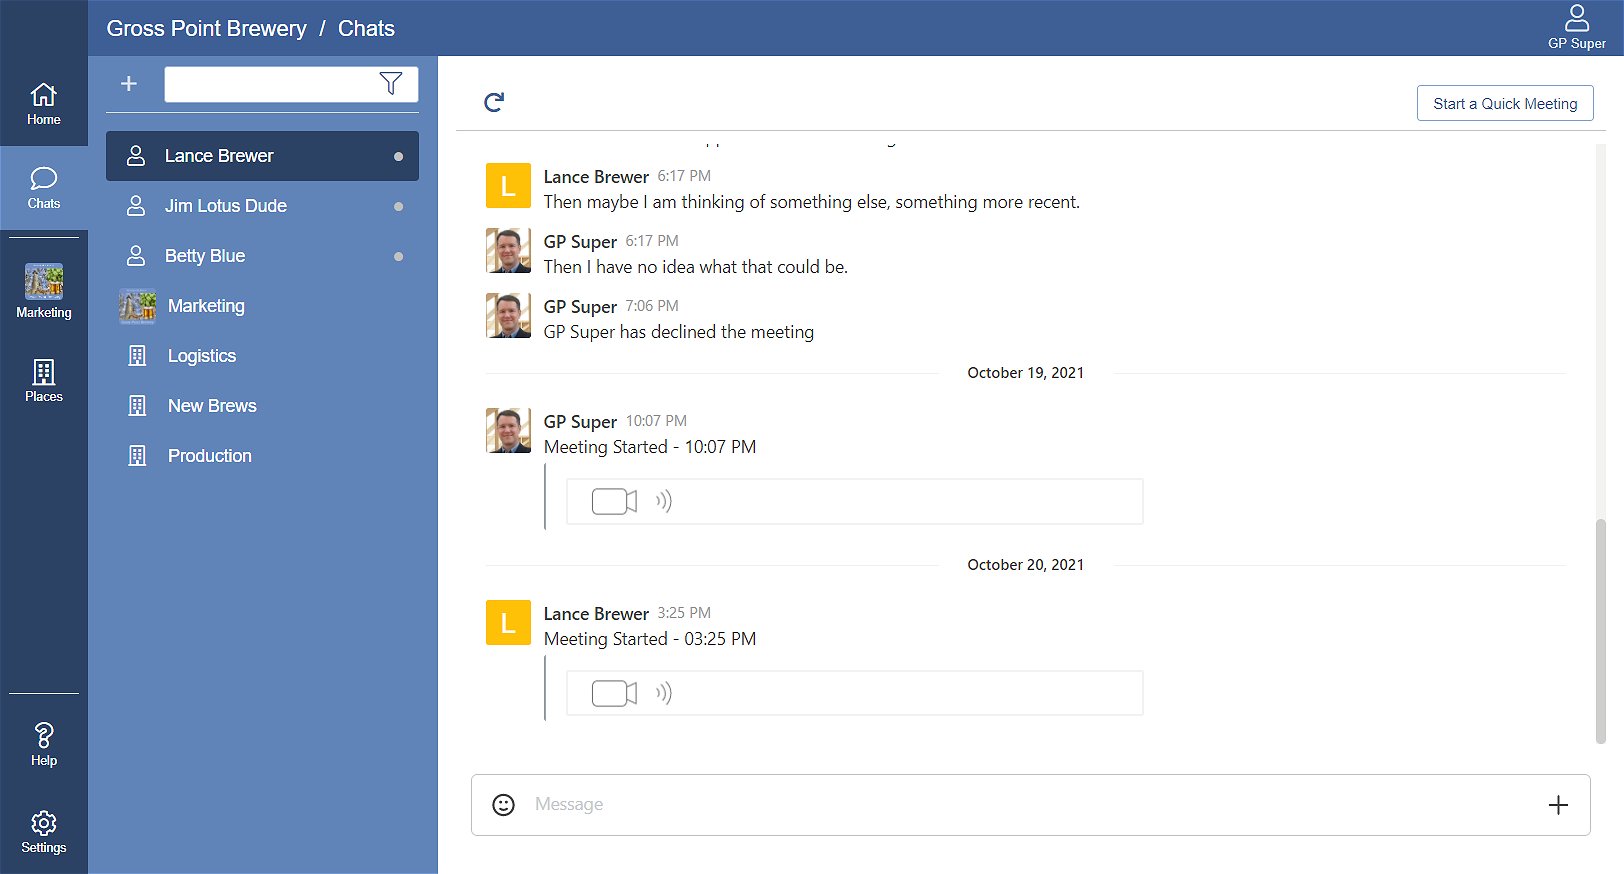Open the Marketing place in left sidebar
This screenshot has height=874, width=1624.
pyautogui.click(x=44, y=291)
